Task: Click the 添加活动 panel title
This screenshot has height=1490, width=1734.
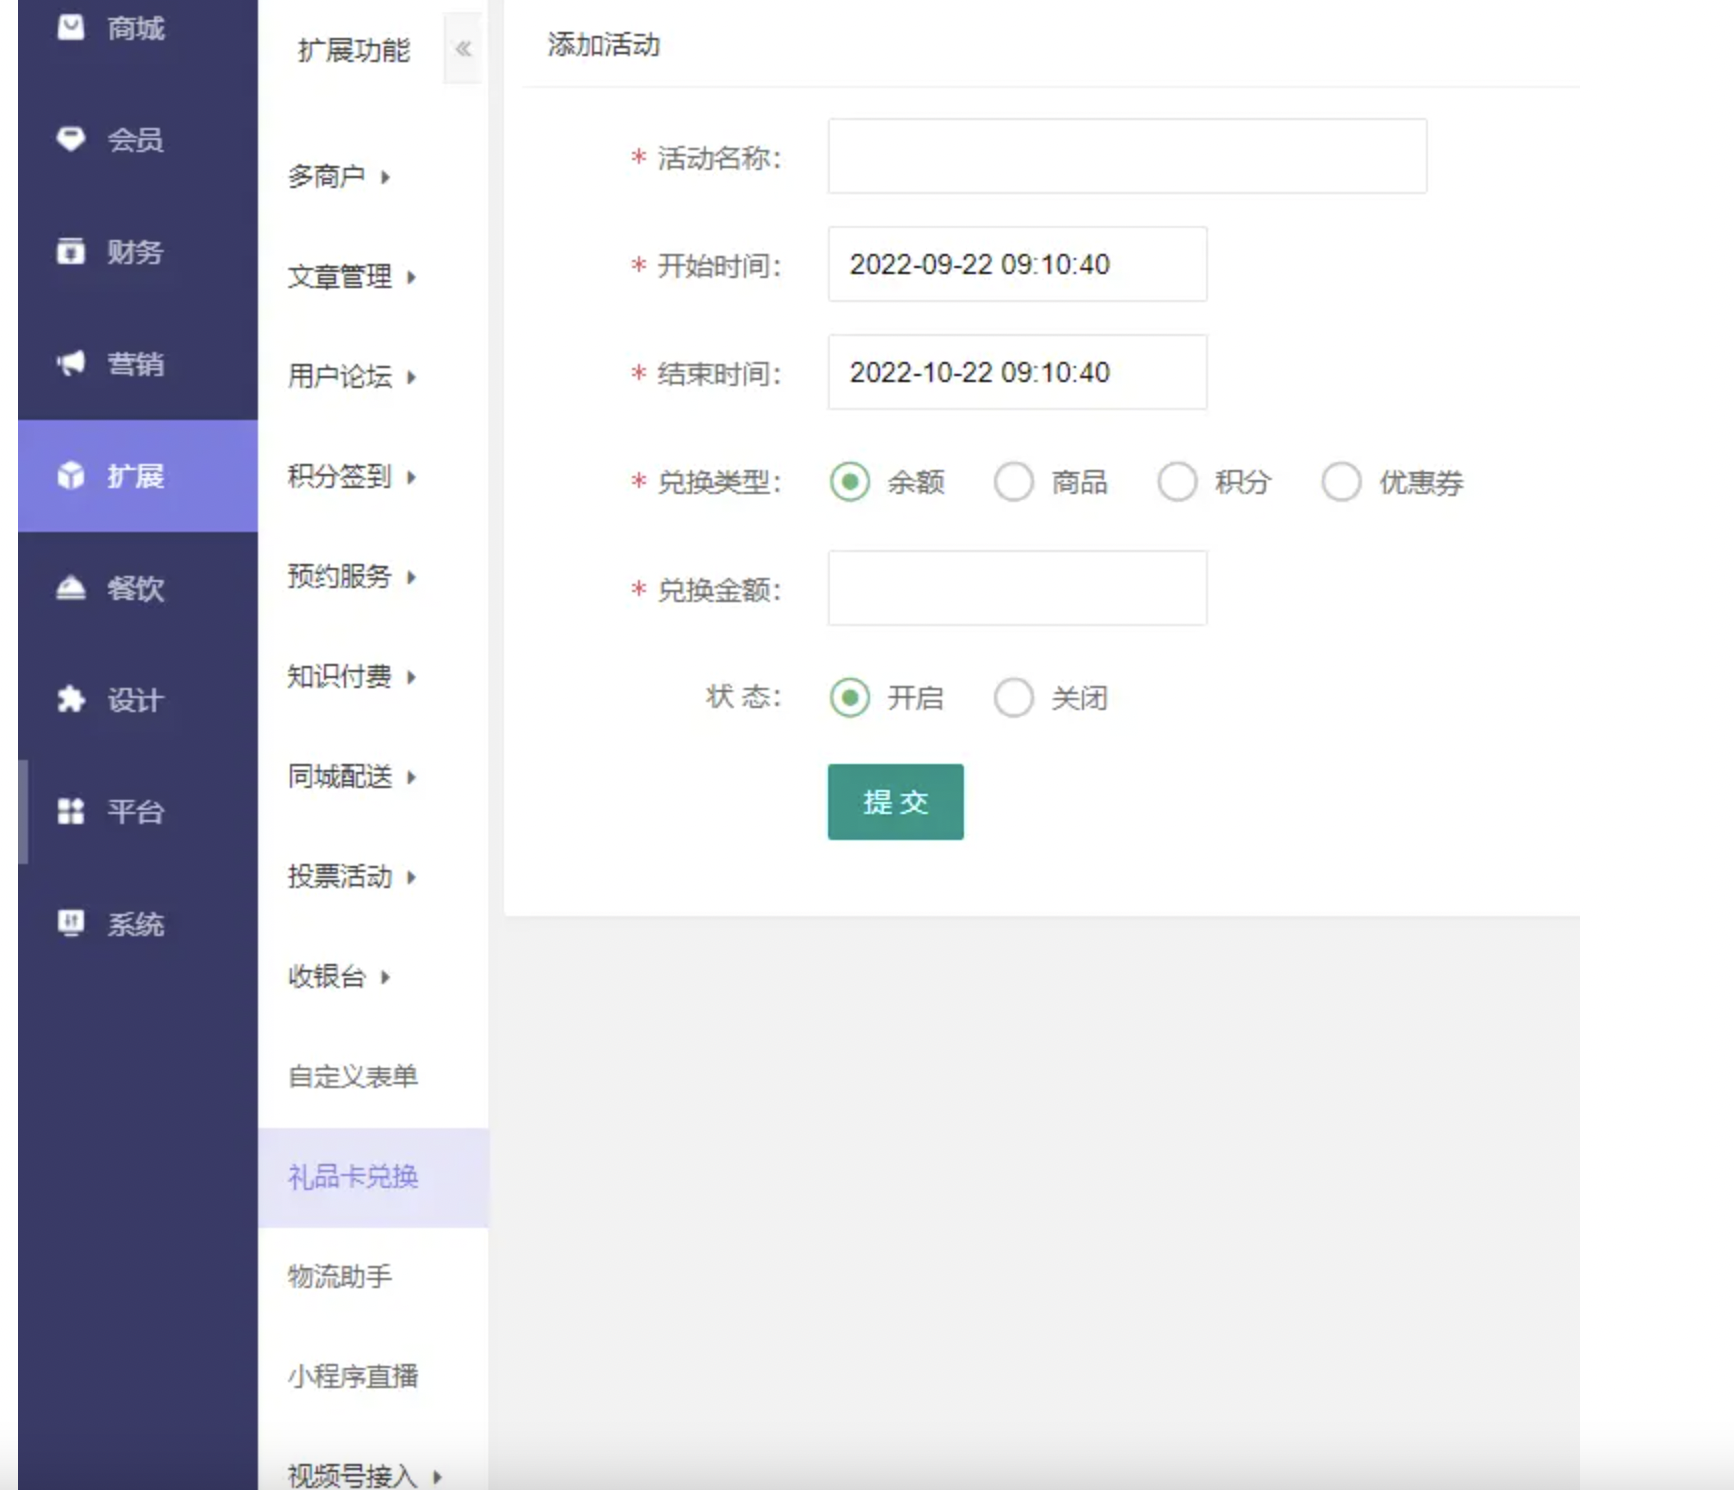Action: [604, 45]
